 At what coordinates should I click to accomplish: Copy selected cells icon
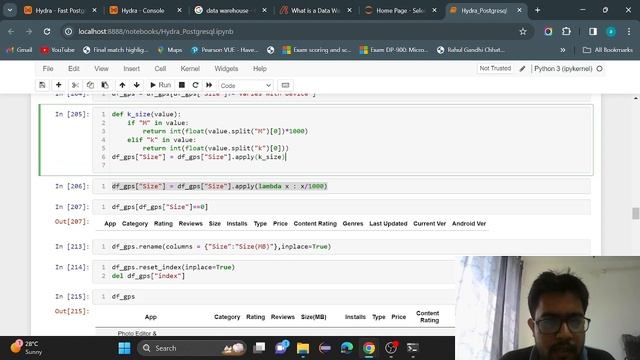(90, 85)
